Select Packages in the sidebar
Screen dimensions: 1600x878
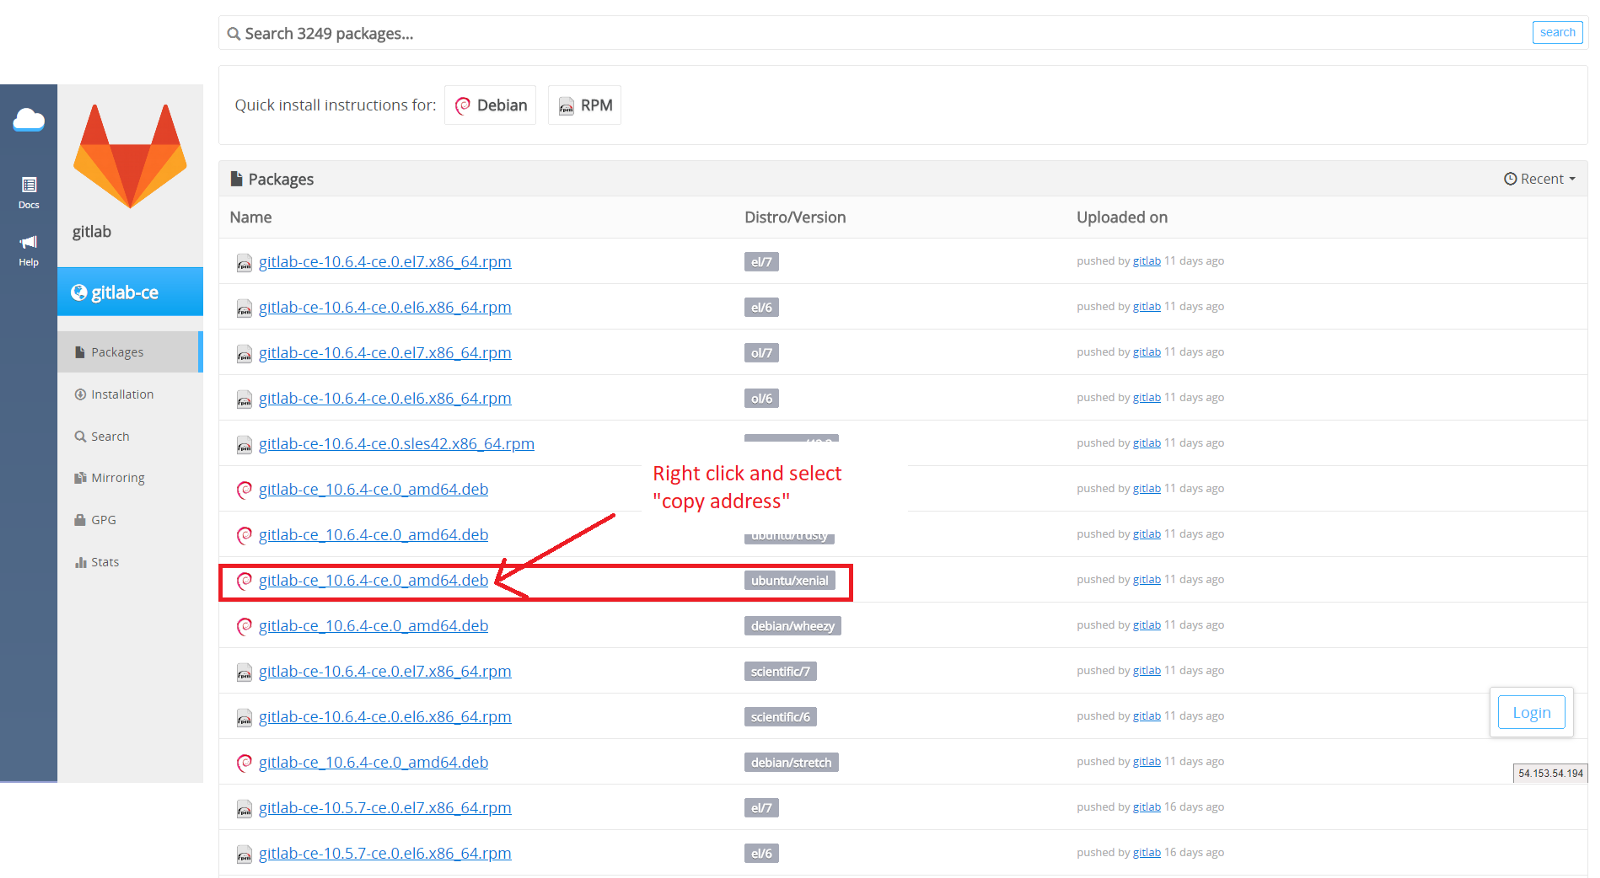click(130, 352)
